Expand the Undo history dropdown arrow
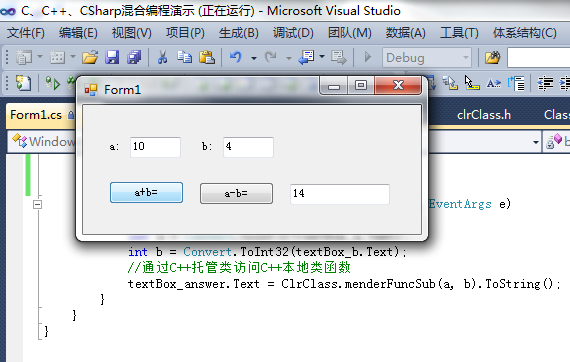 click(254, 57)
